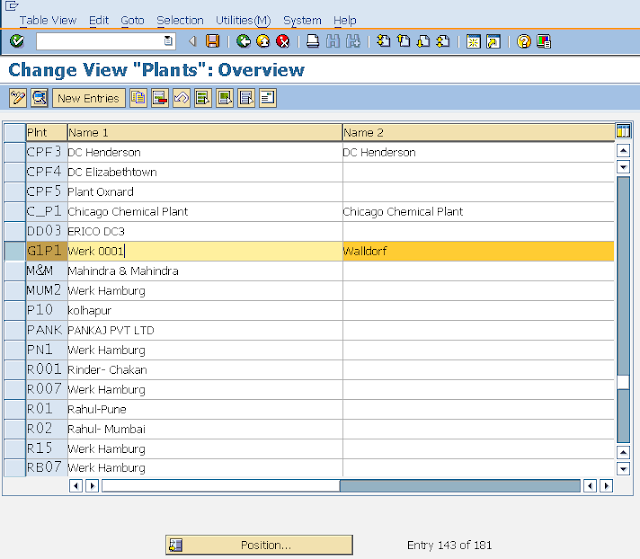Click the table configuration icon beside Name 2
The width and height of the screenshot is (640, 559).
[x=623, y=131]
